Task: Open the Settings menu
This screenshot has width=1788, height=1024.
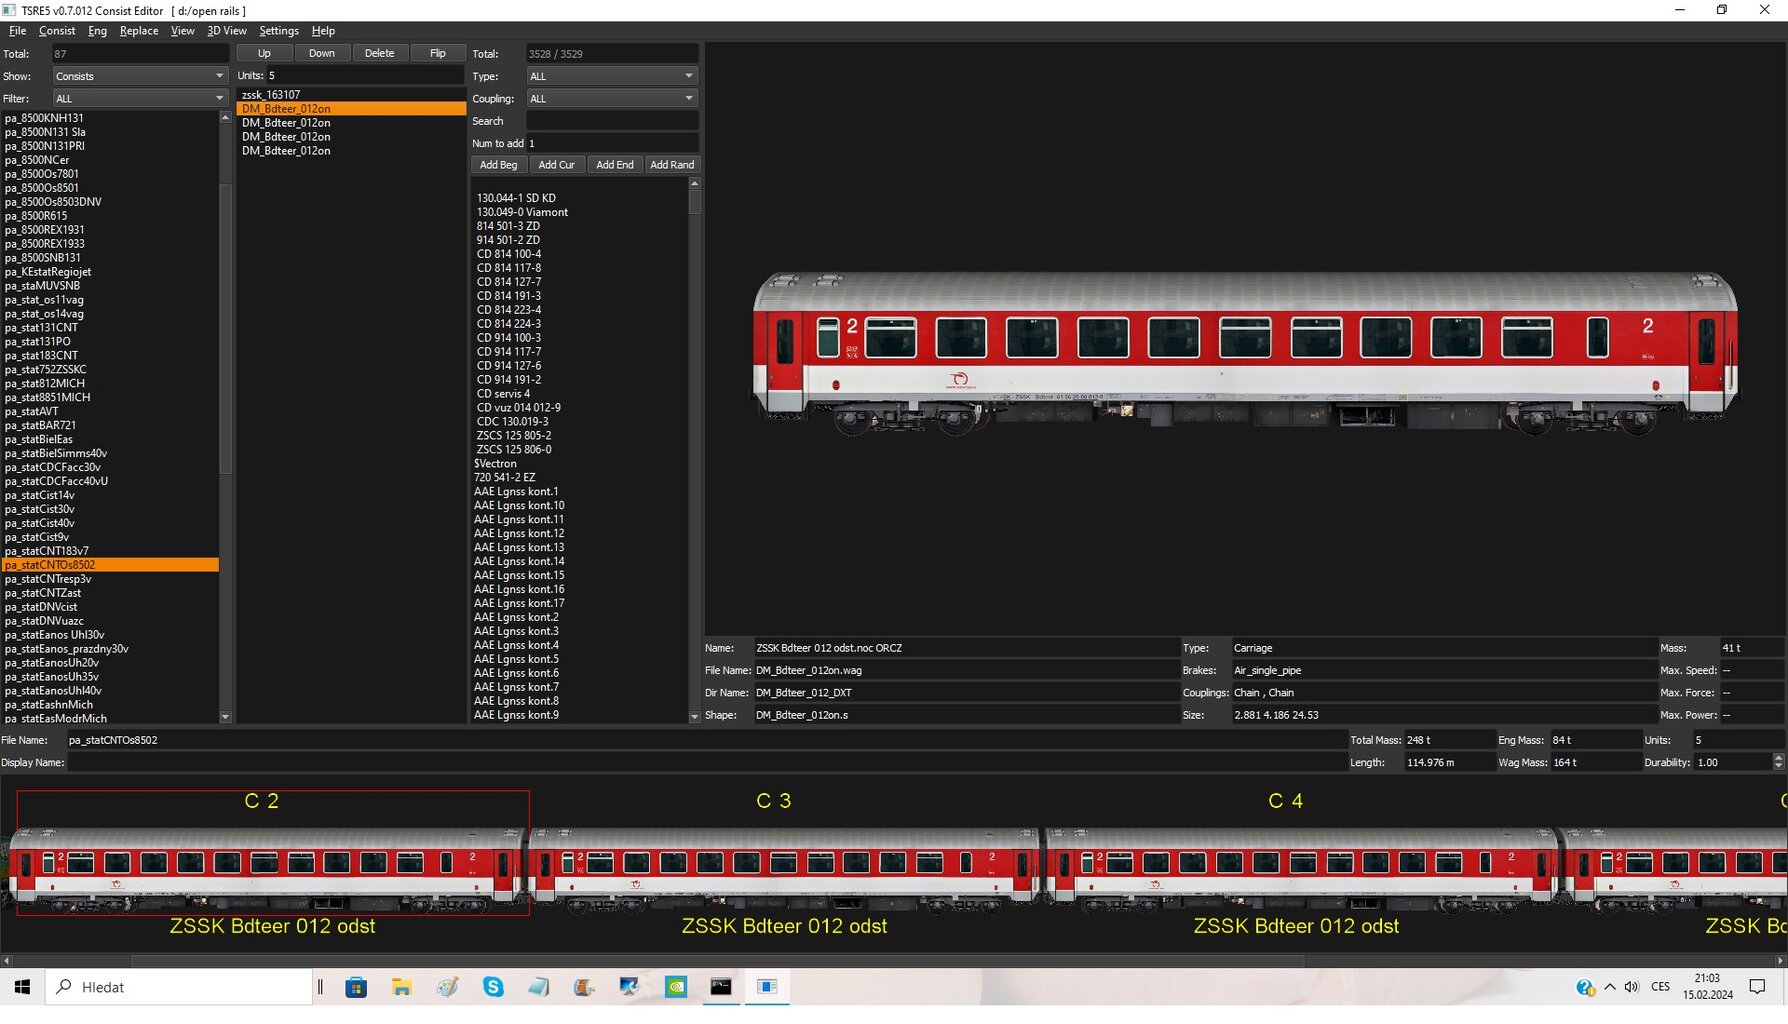Action: (279, 31)
